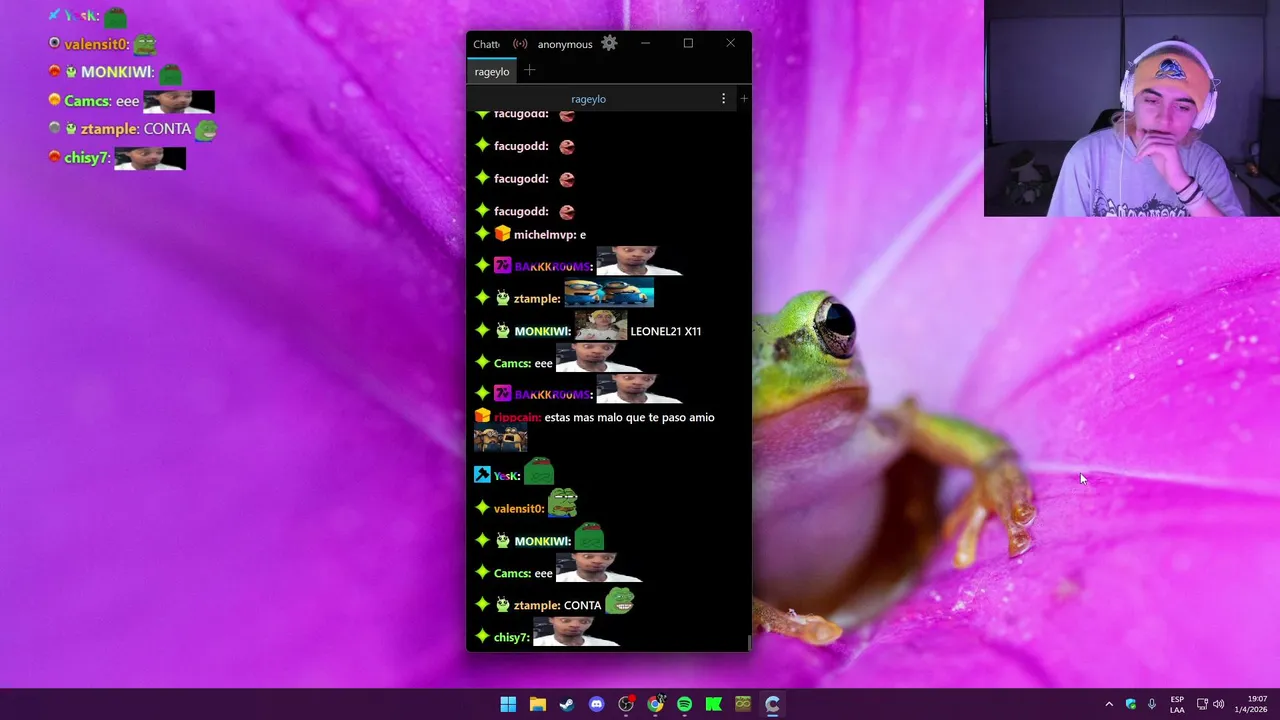Viewport: 1280px width, 720px height.
Task: Add a new split with plus icon
Action: tap(743, 99)
